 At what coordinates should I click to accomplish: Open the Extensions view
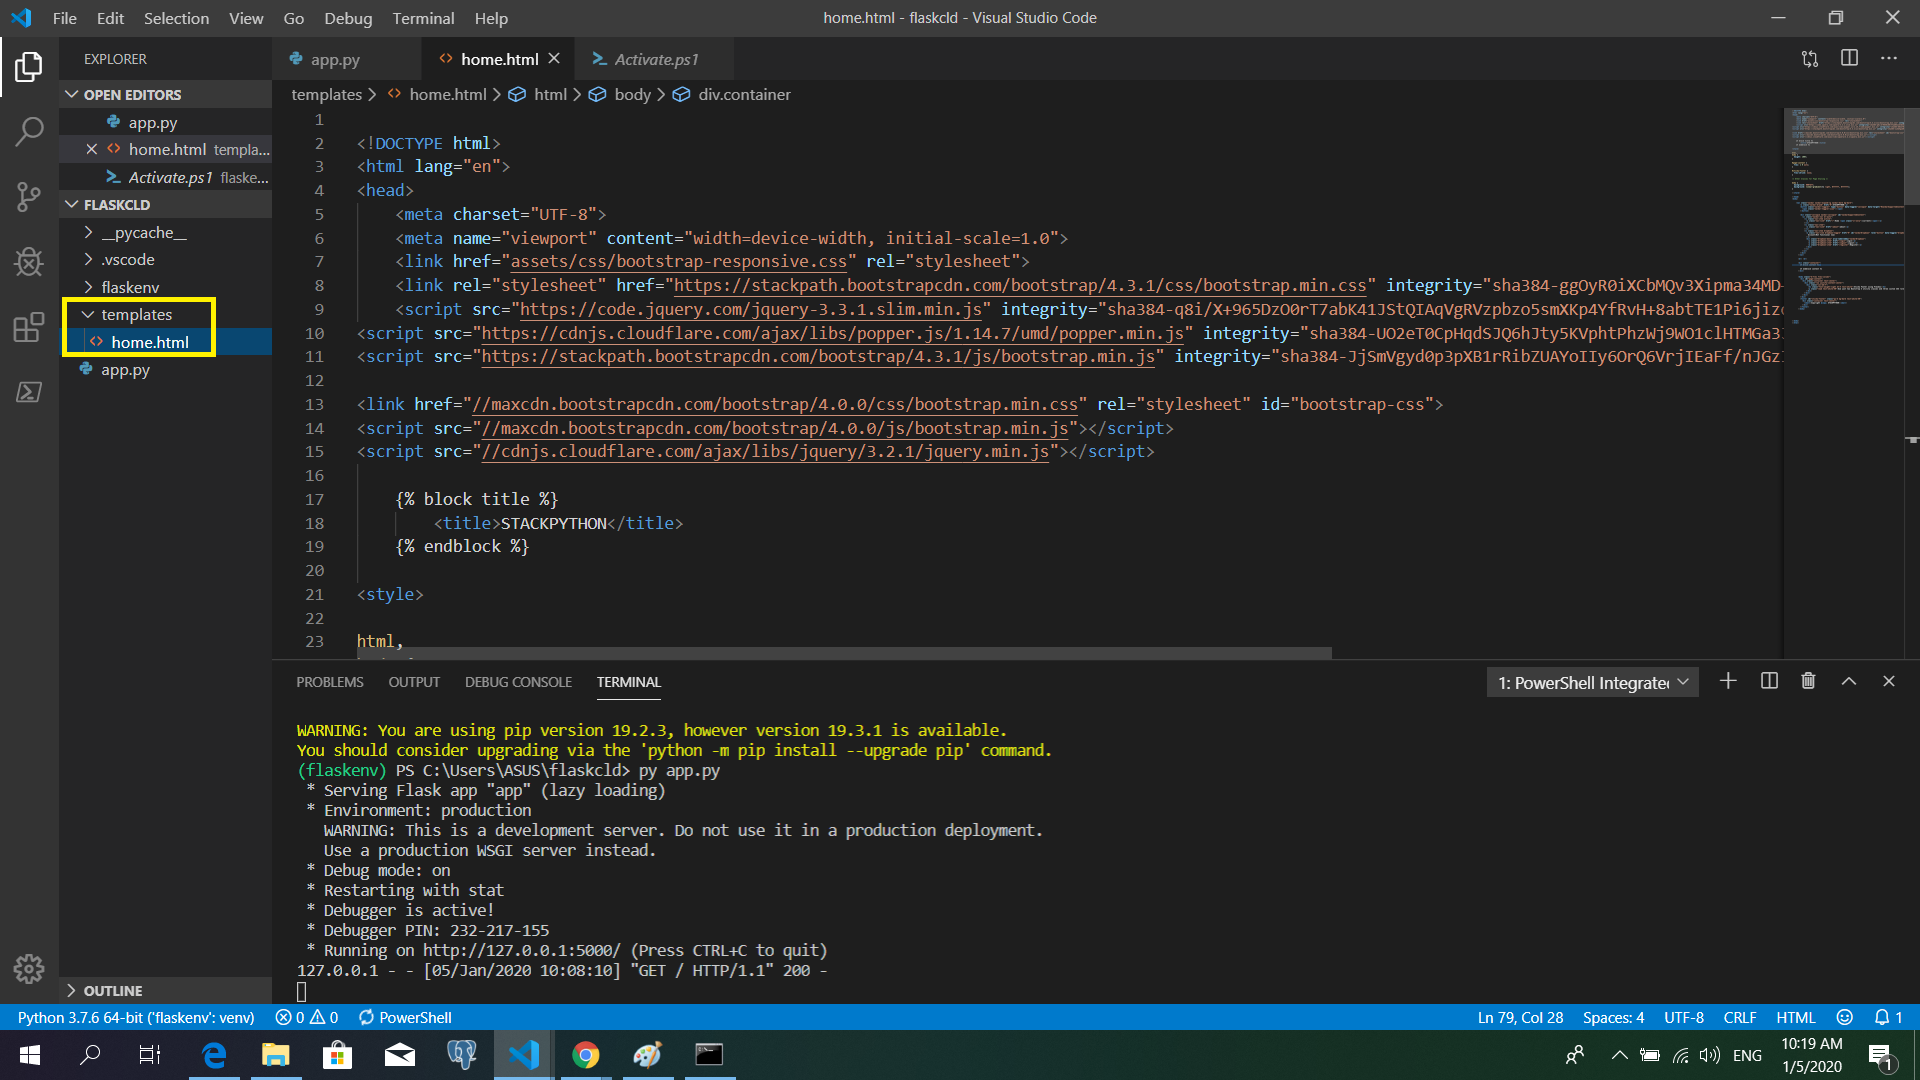coord(29,327)
